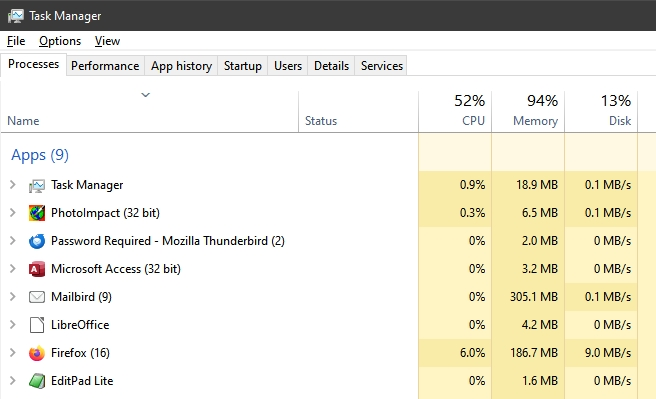This screenshot has width=656, height=399.
Task: Click Task Manager's 0.9% CPU value
Action: coord(472,185)
